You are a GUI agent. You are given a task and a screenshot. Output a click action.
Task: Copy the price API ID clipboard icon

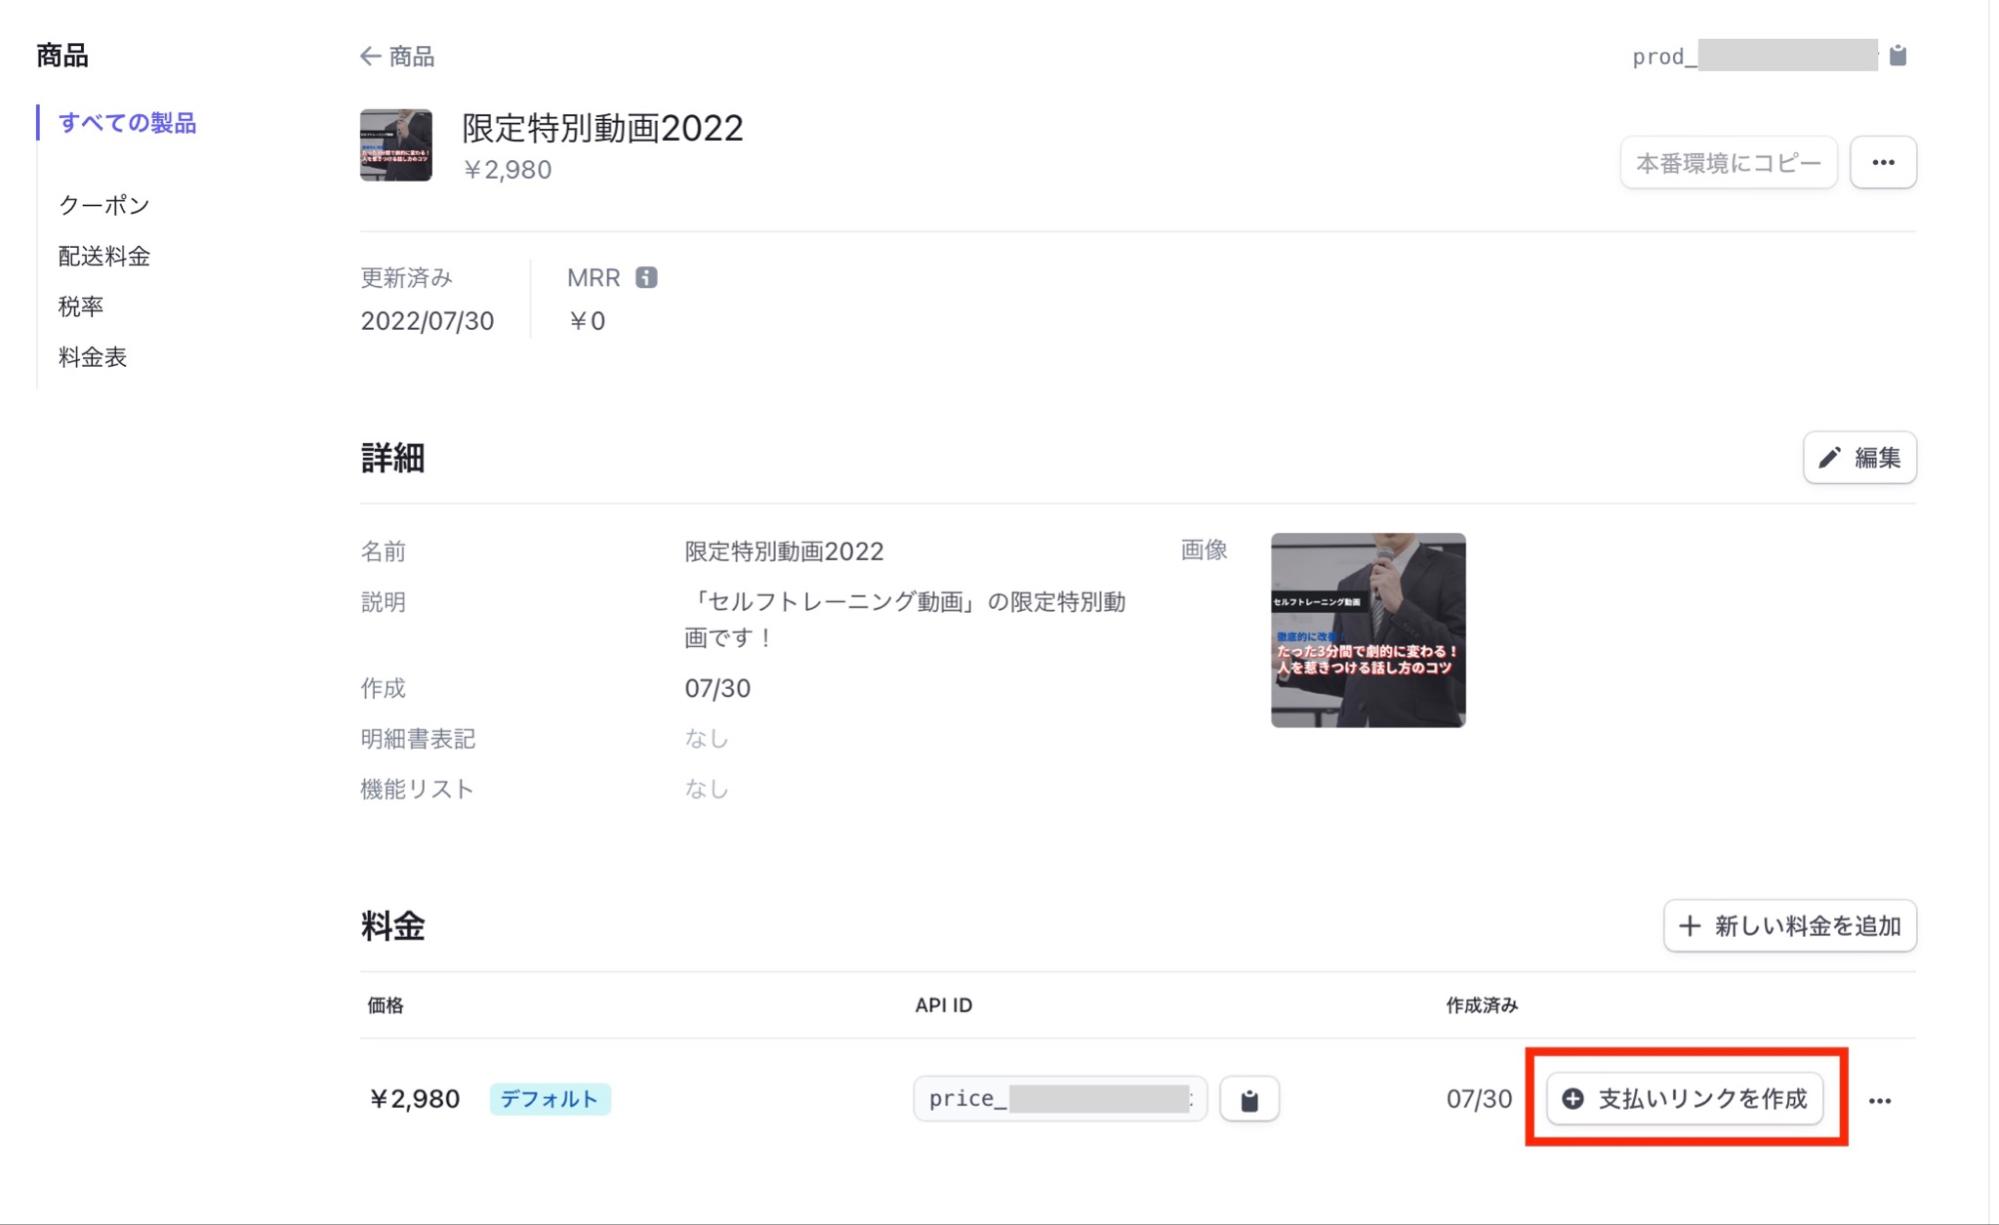1248,1100
